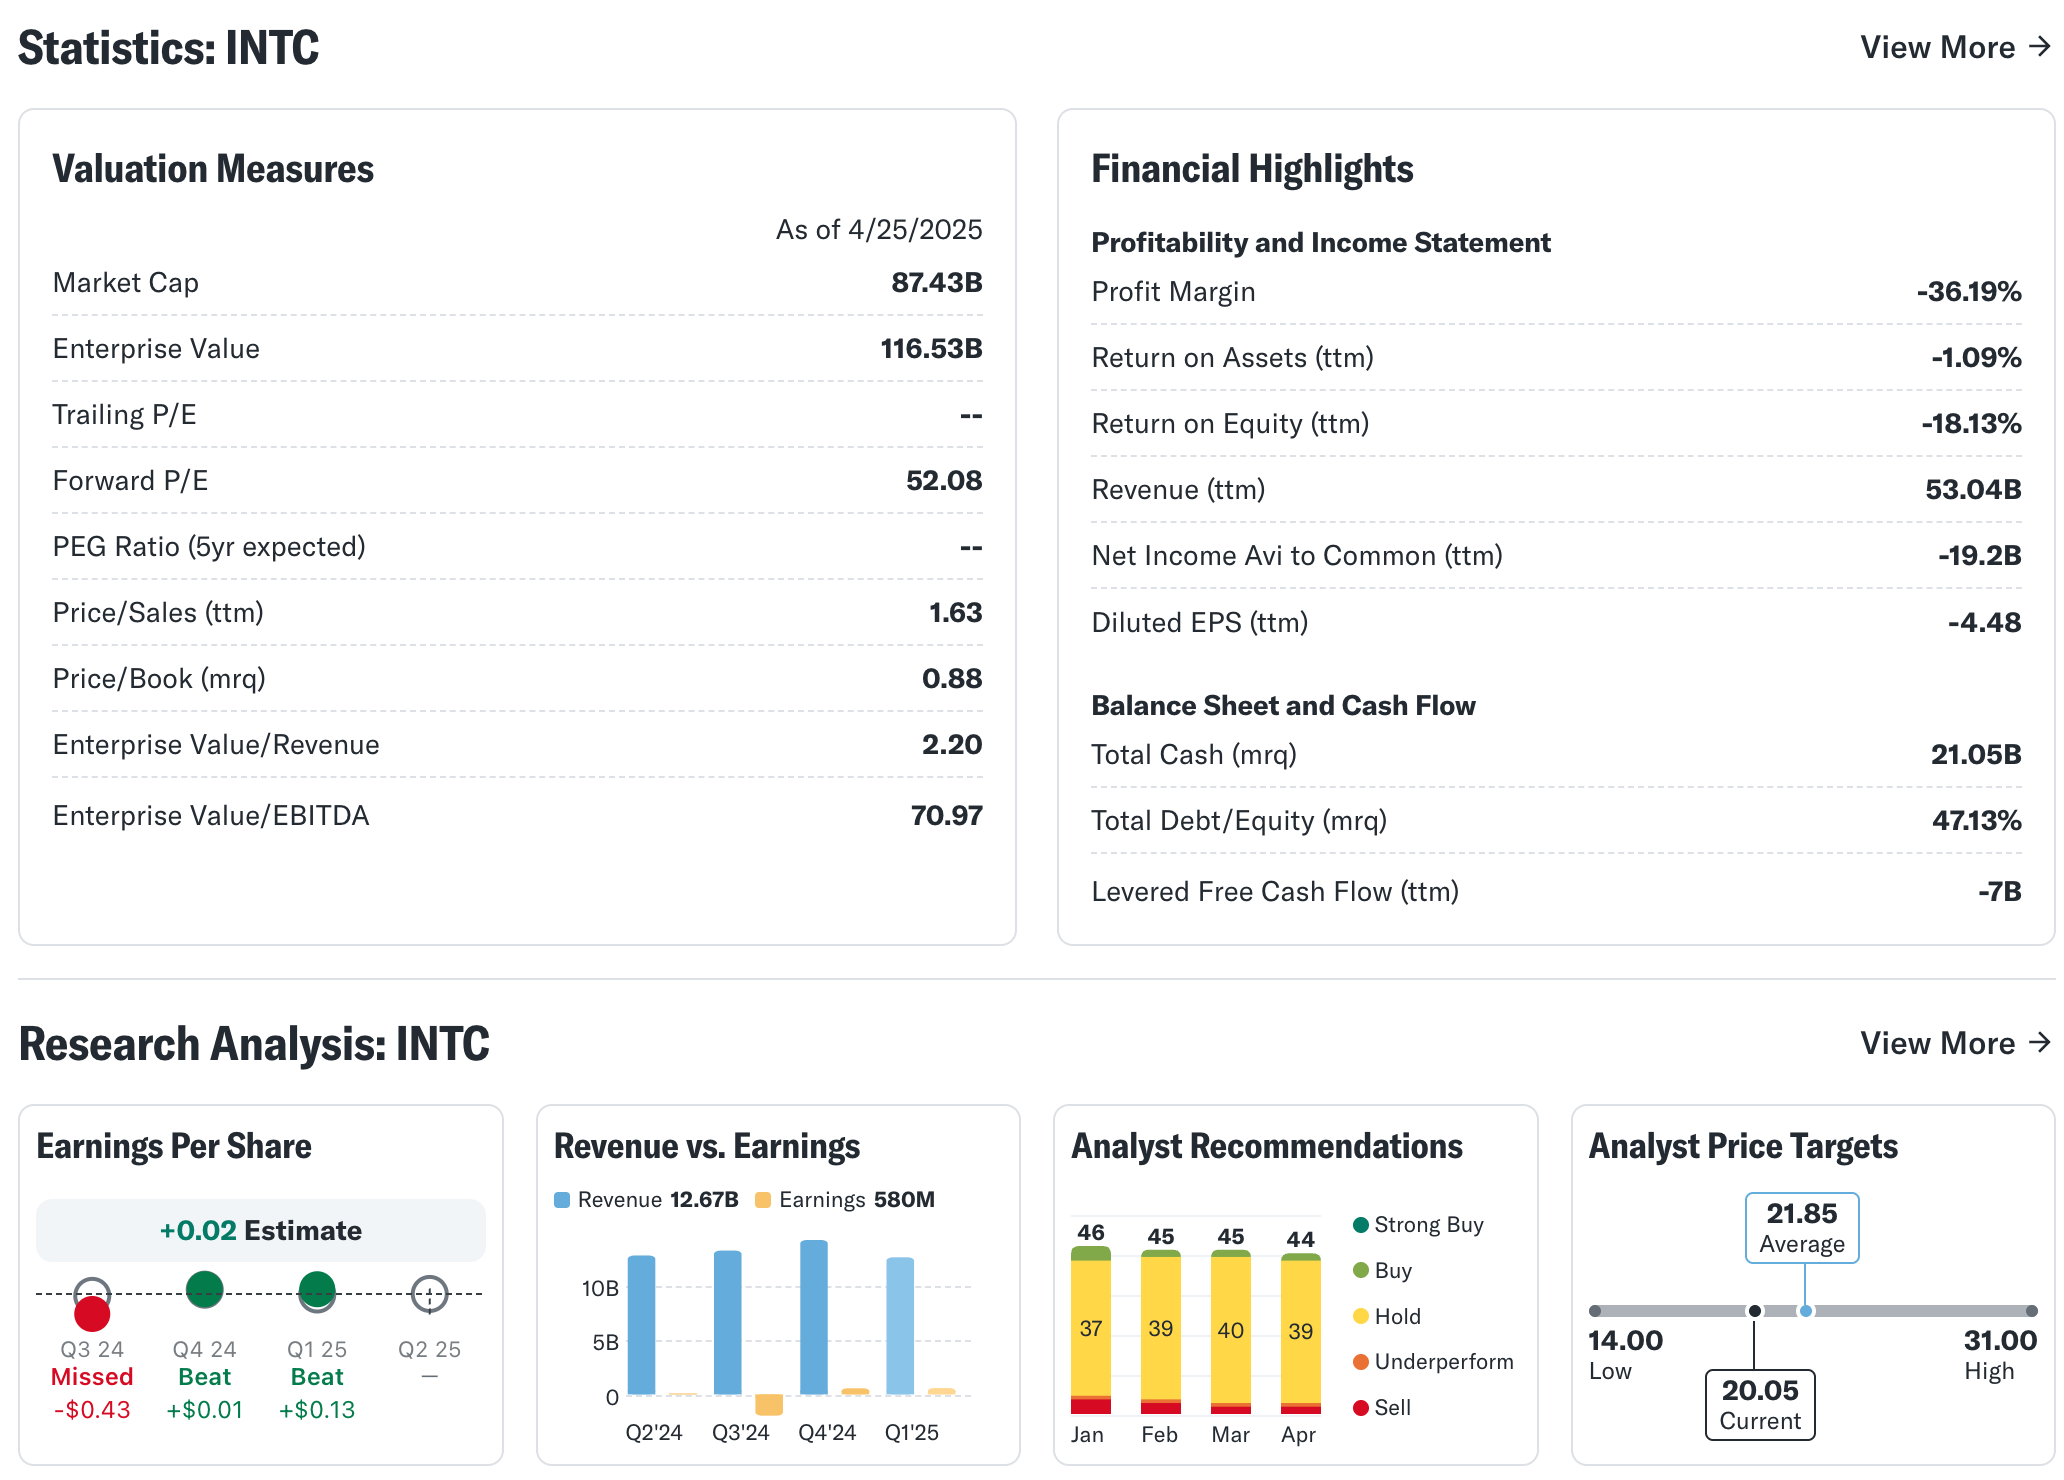Viewport: 2064px width, 1480px height.
Task: Select the Underperform legend dot
Action: (1361, 1362)
